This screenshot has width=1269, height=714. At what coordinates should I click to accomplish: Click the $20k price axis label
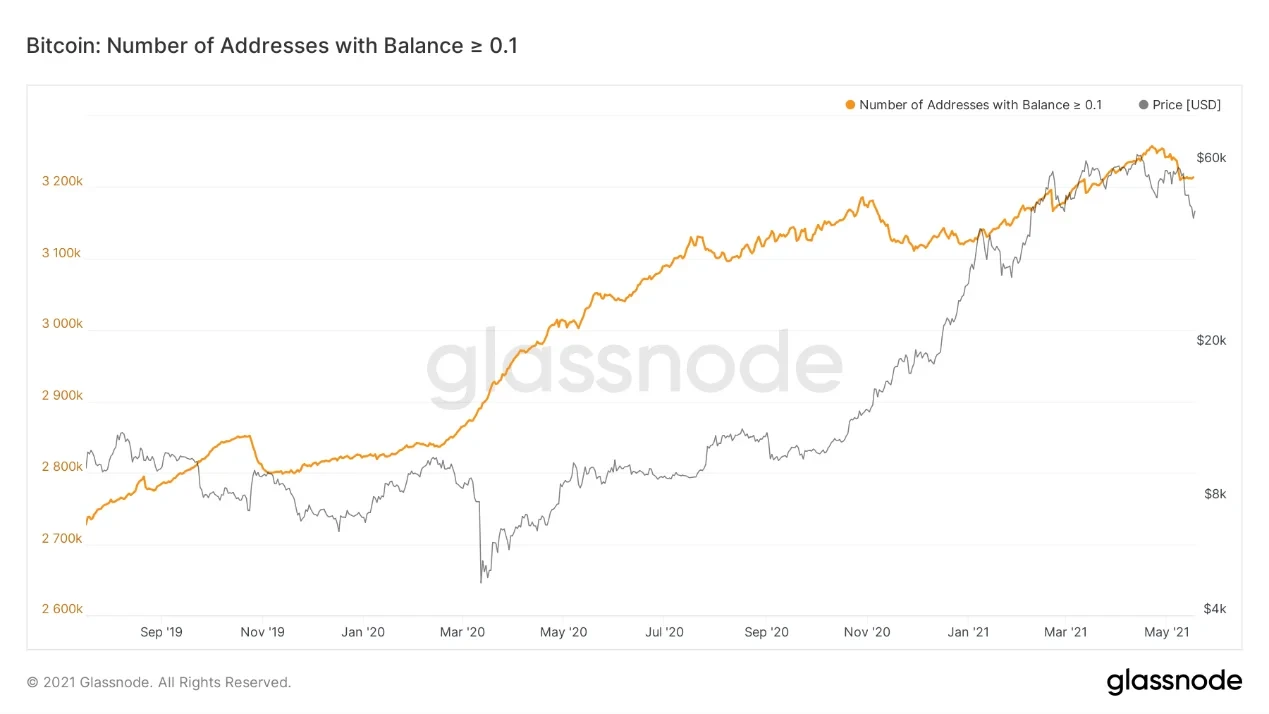tap(1211, 340)
